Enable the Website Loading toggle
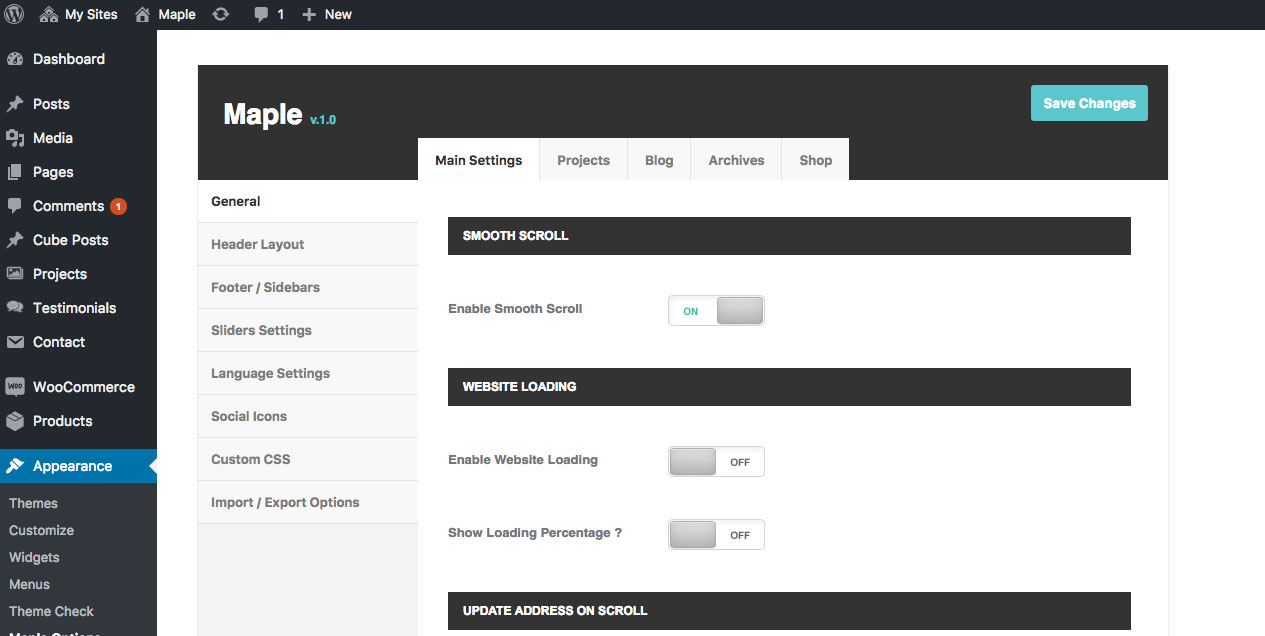 716,462
